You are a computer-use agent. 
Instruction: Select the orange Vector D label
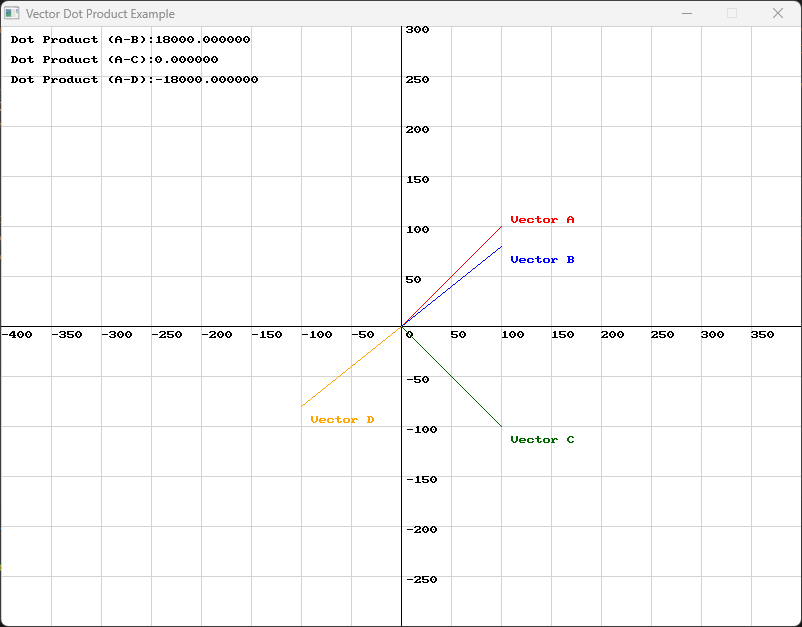click(x=340, y=419)
